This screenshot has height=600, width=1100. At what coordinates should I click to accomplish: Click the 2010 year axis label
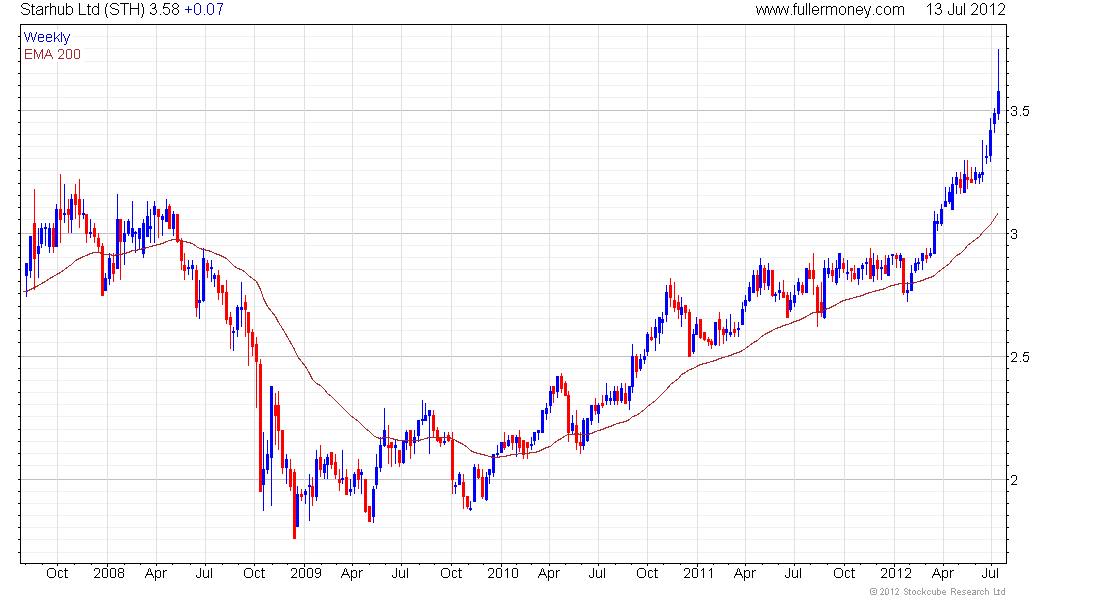pos(503,573)
